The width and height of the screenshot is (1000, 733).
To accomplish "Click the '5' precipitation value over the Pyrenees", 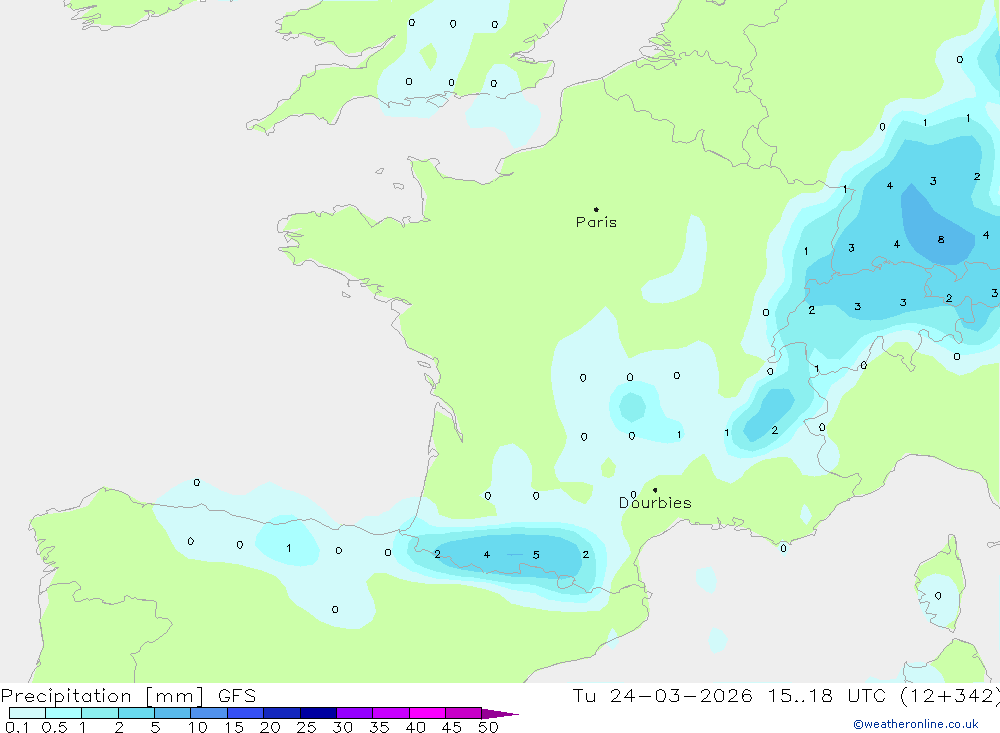I will (x=536, y=555).
